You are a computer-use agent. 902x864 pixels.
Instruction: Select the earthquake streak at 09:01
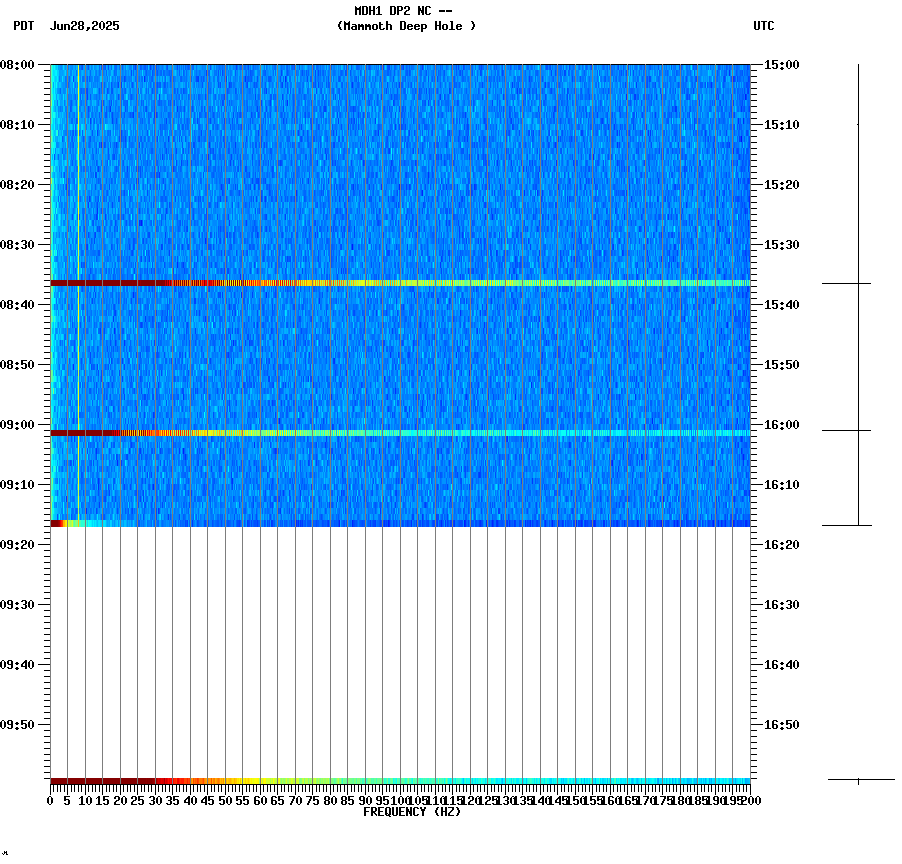300,432
